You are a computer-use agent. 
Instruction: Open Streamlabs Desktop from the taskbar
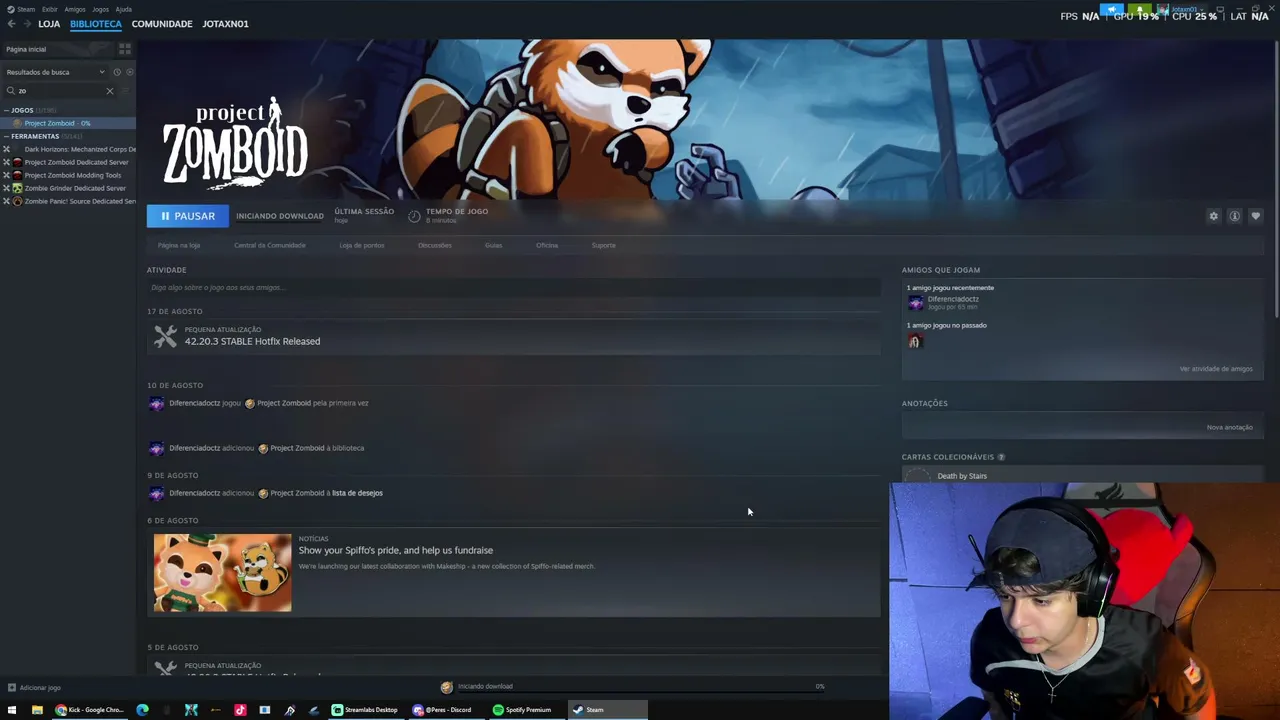click(366, 710)
